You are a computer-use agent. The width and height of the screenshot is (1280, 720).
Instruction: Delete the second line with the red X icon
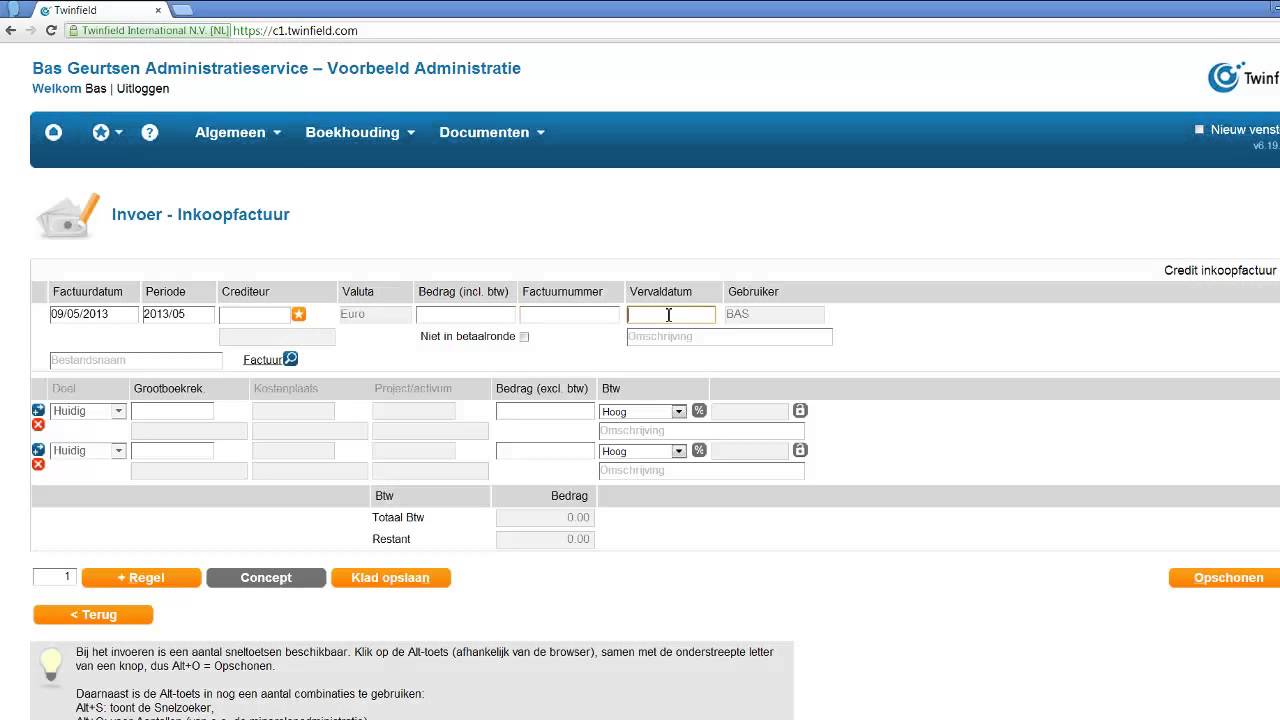(38, 464)
